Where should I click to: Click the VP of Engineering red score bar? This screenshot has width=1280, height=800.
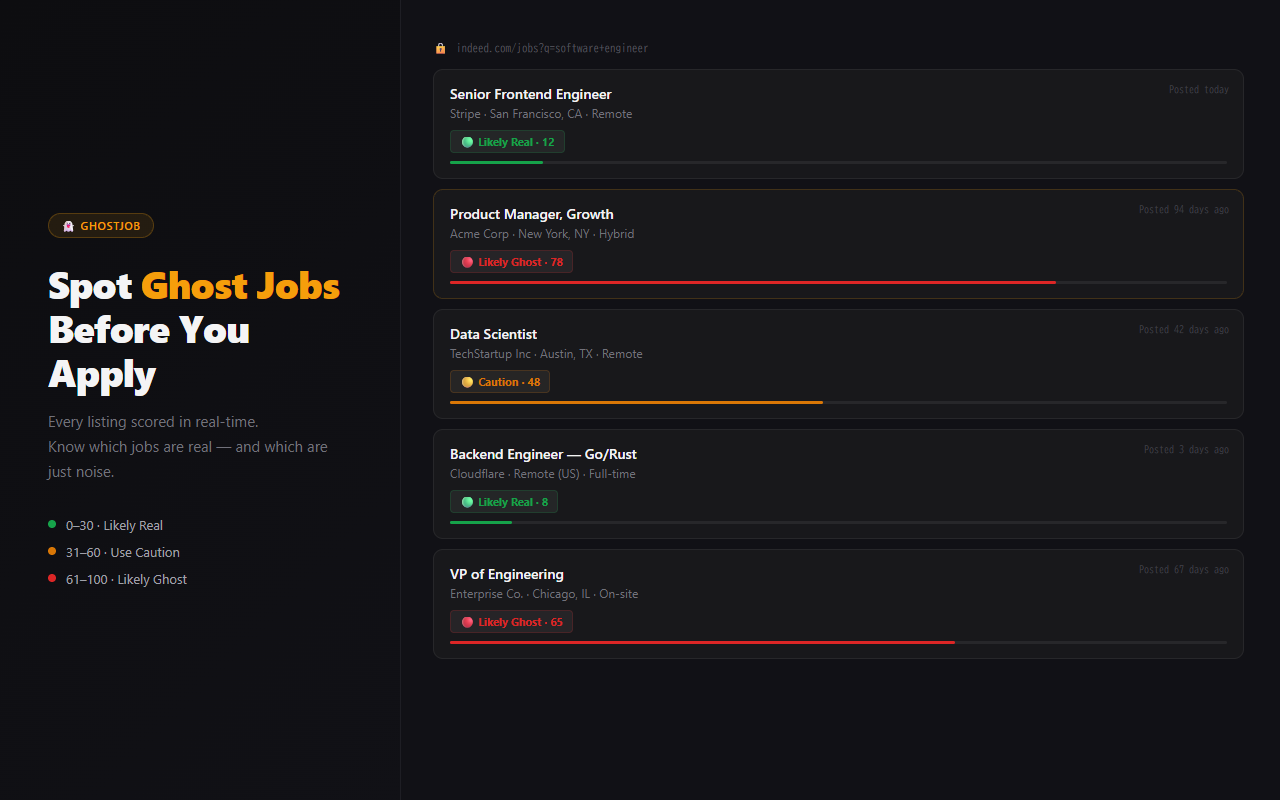click(x=702, y=642)
